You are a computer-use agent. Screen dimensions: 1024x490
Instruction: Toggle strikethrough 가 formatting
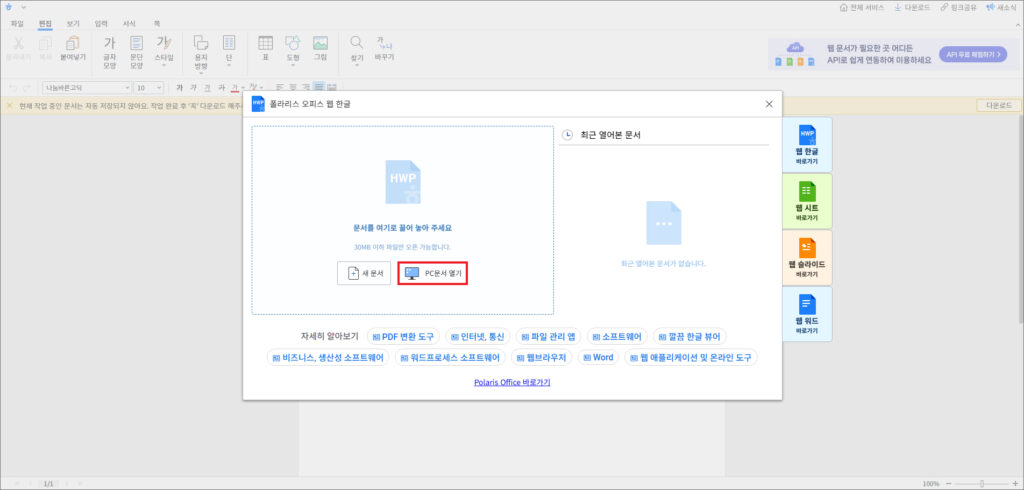[221, 88]
